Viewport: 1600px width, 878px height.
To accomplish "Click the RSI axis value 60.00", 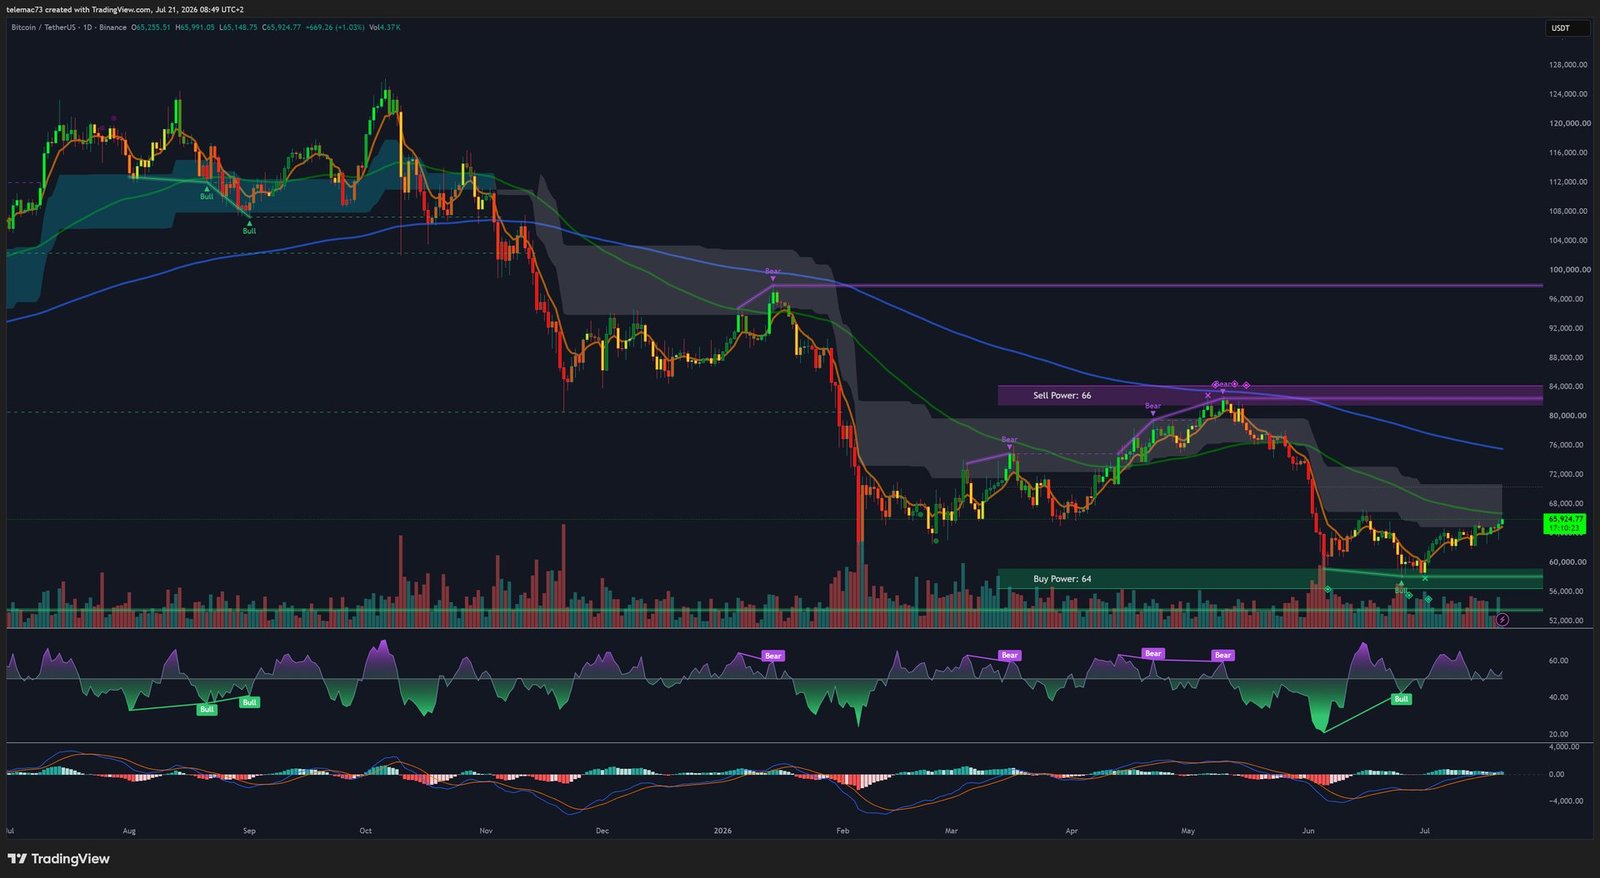I will click(1558, 661).
